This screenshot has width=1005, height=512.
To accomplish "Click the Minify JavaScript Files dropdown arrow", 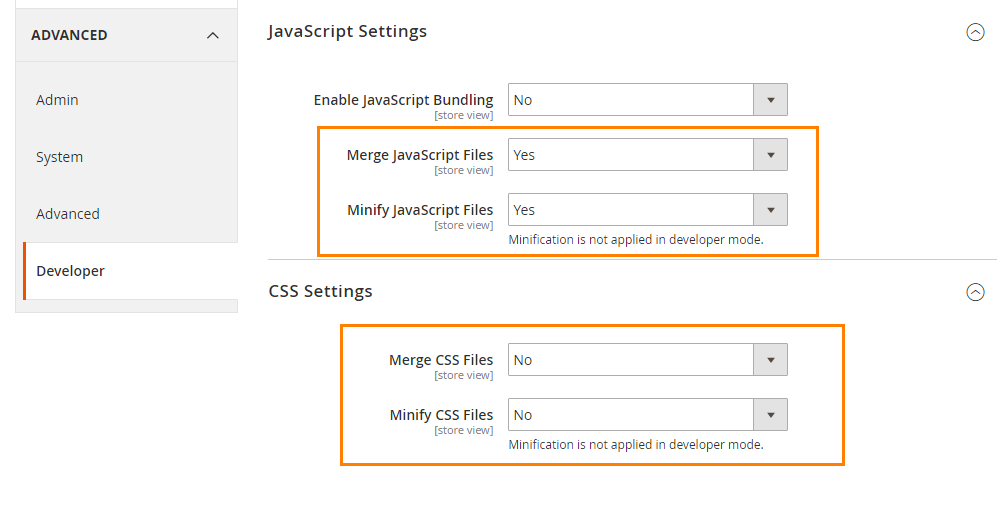I will pos(770,210).
